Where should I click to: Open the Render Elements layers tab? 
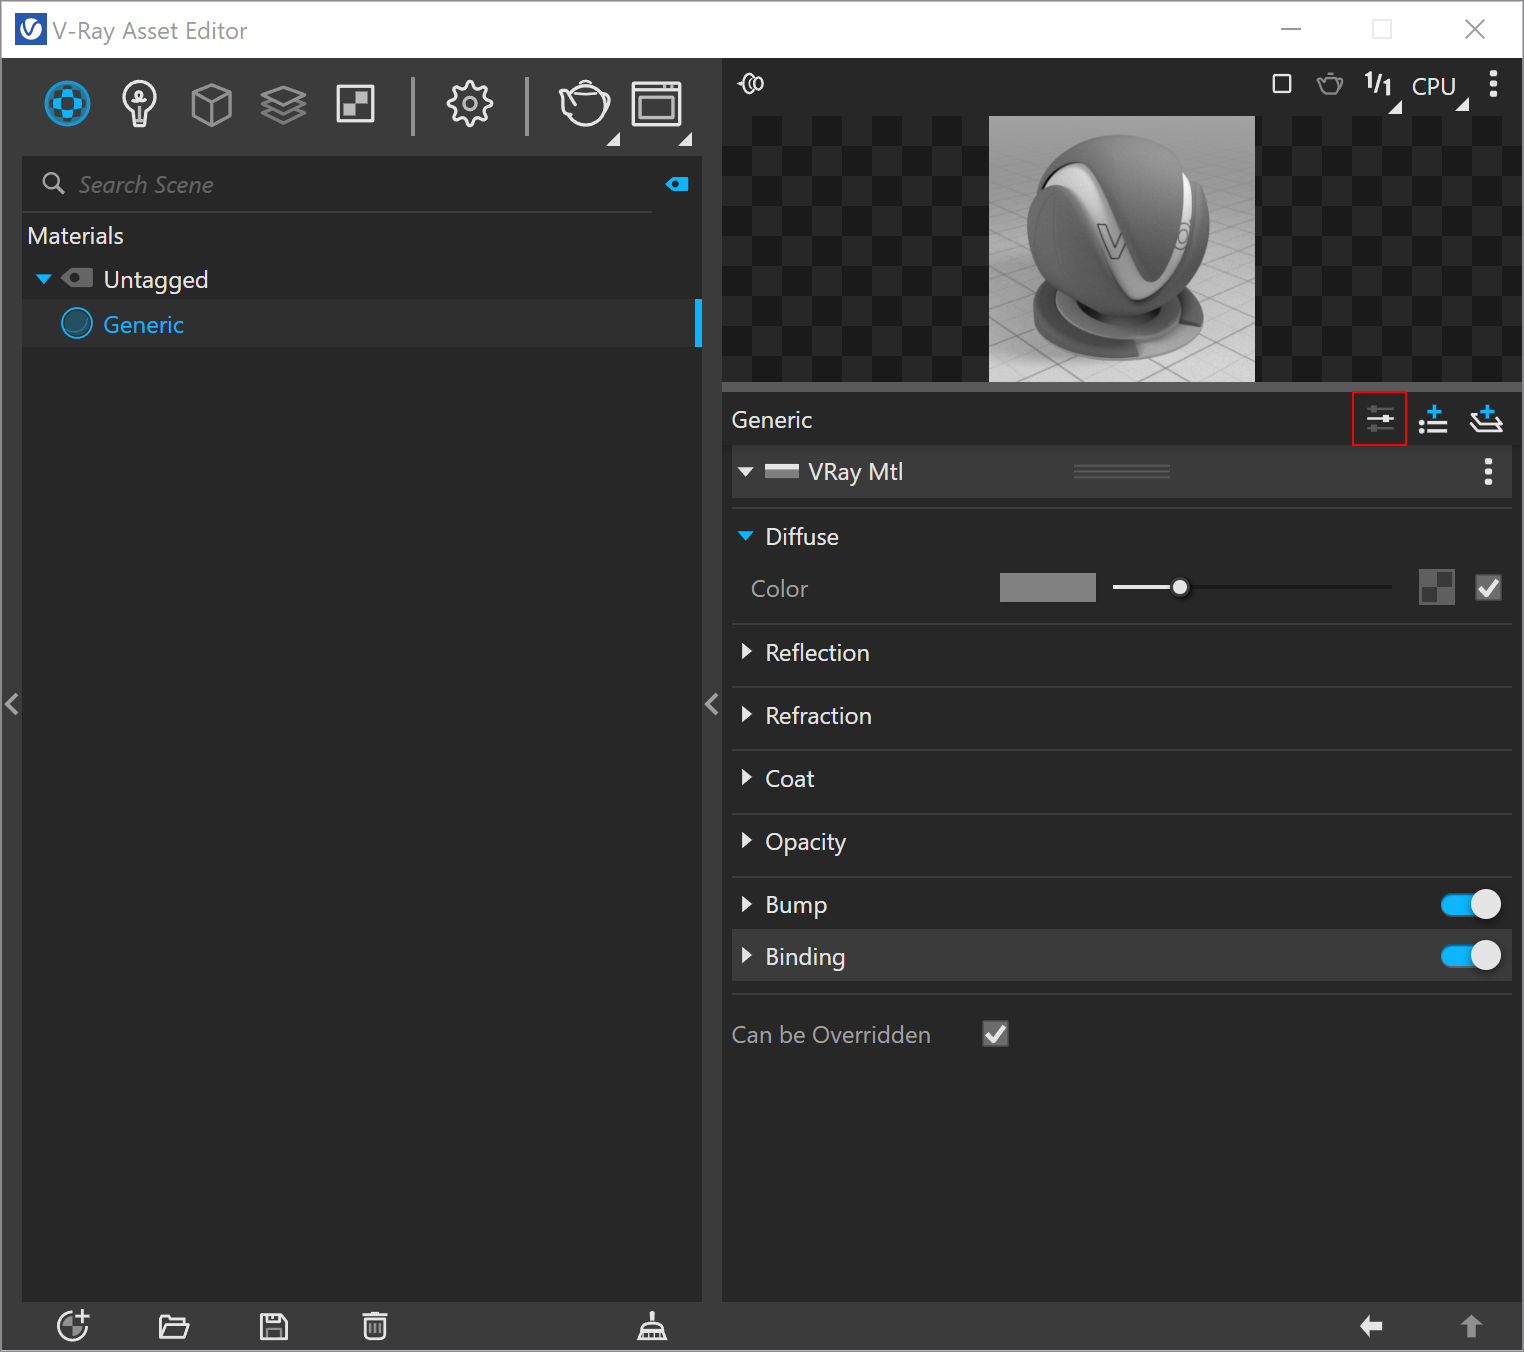click(283, 104)
